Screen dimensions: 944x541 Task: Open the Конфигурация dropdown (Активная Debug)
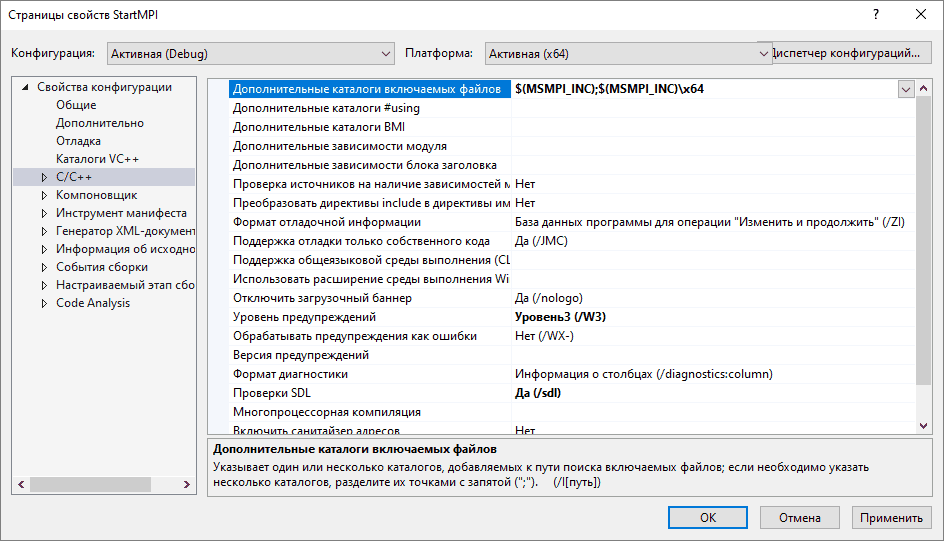pyautogui.click(x=250, y=54)
